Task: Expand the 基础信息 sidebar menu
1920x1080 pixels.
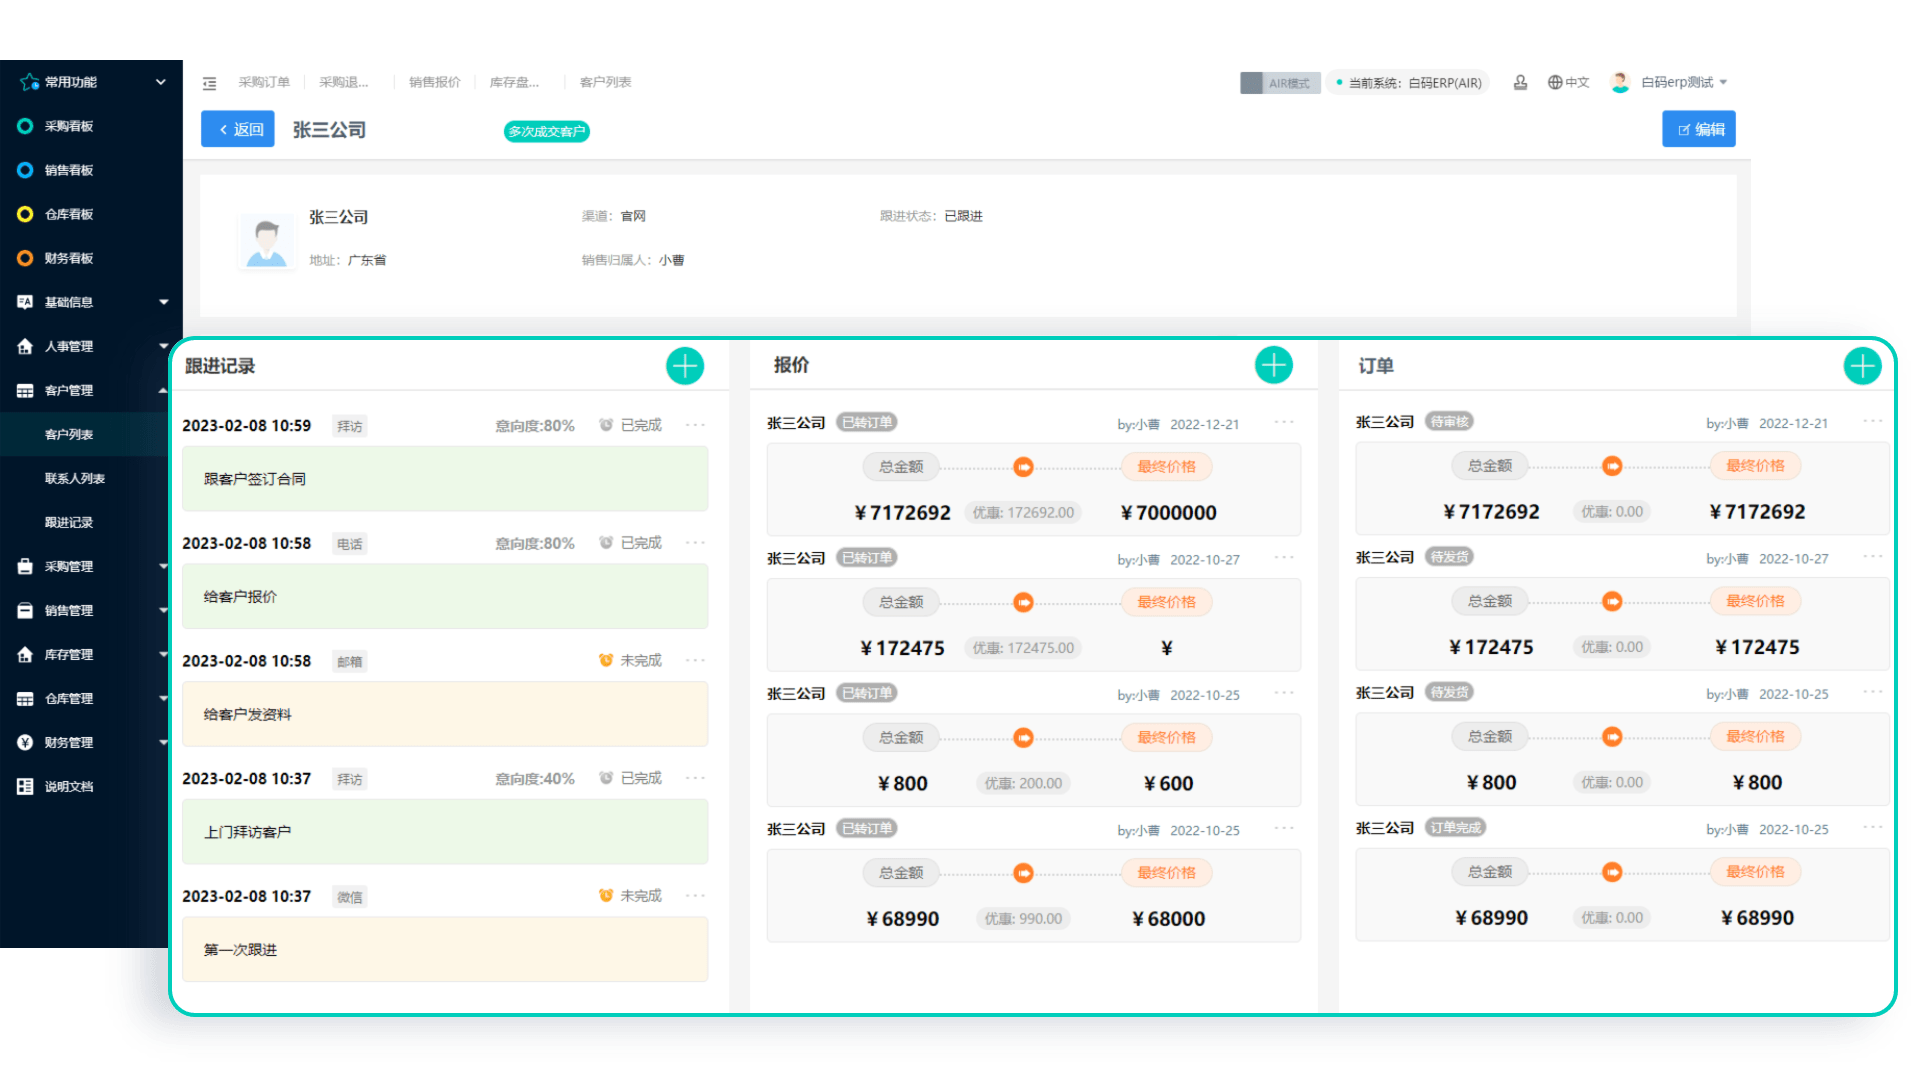Action: click(x=163, y=302)
